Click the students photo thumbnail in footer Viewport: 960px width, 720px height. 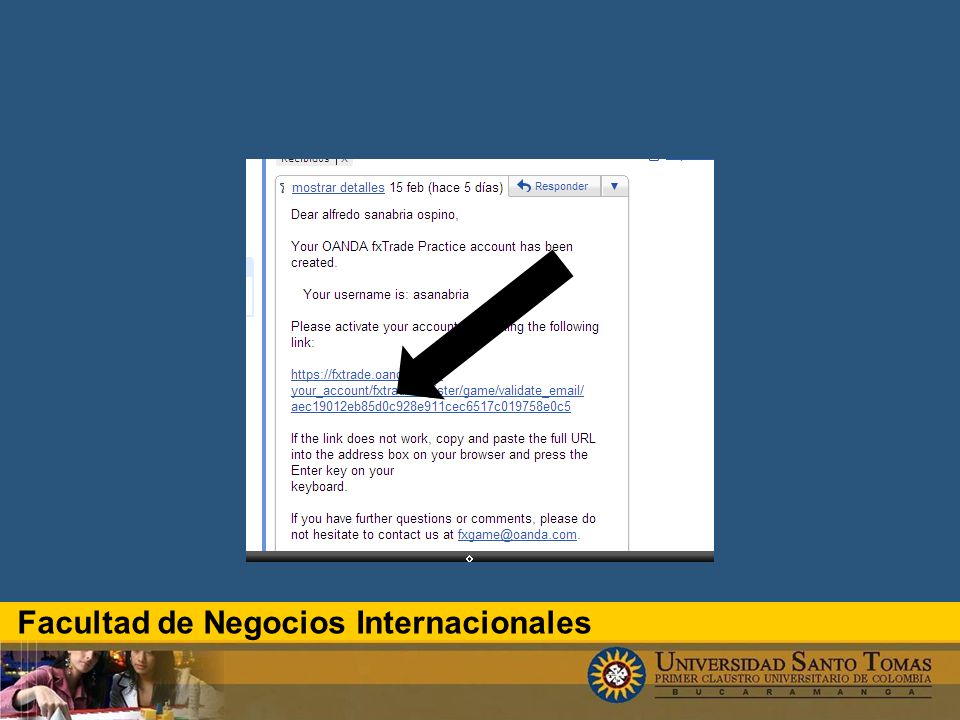(x=112, y=684)
